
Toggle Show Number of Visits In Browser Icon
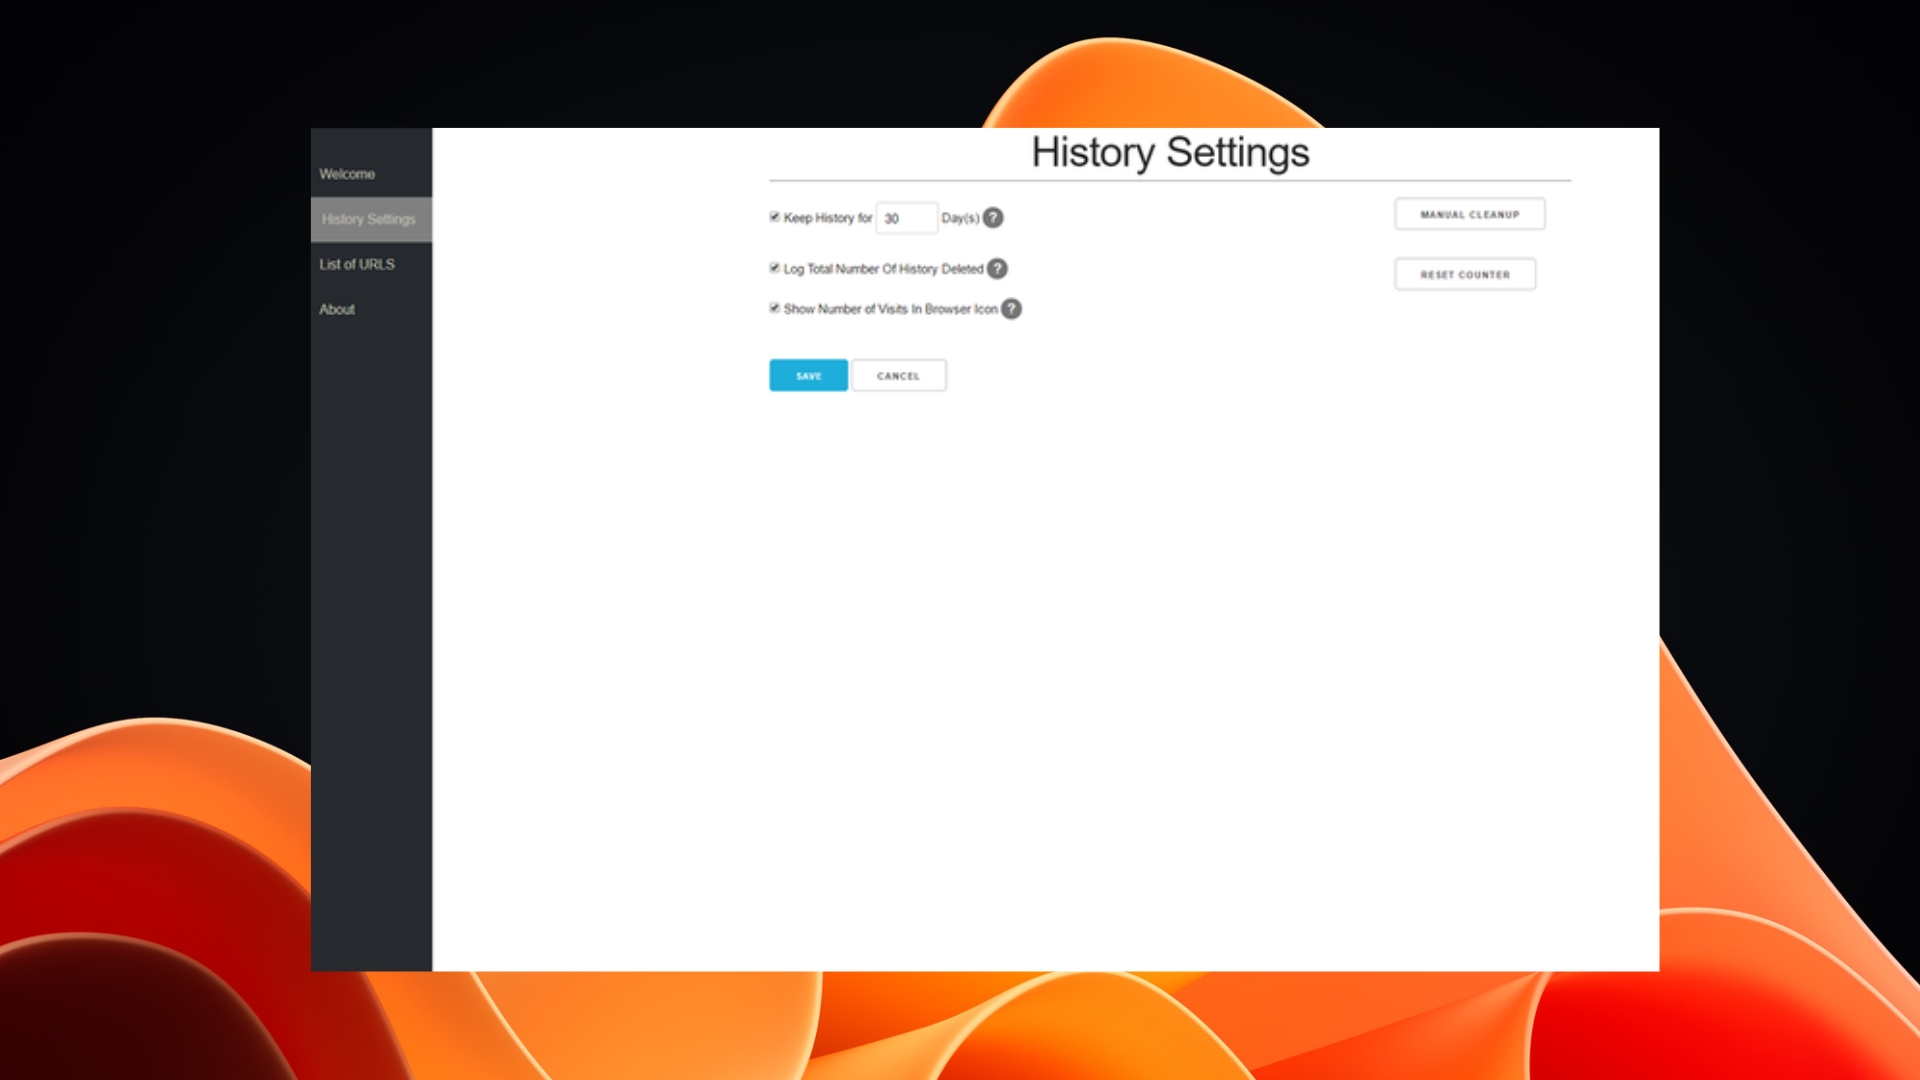pyautogui.click(x=774, y=308)
